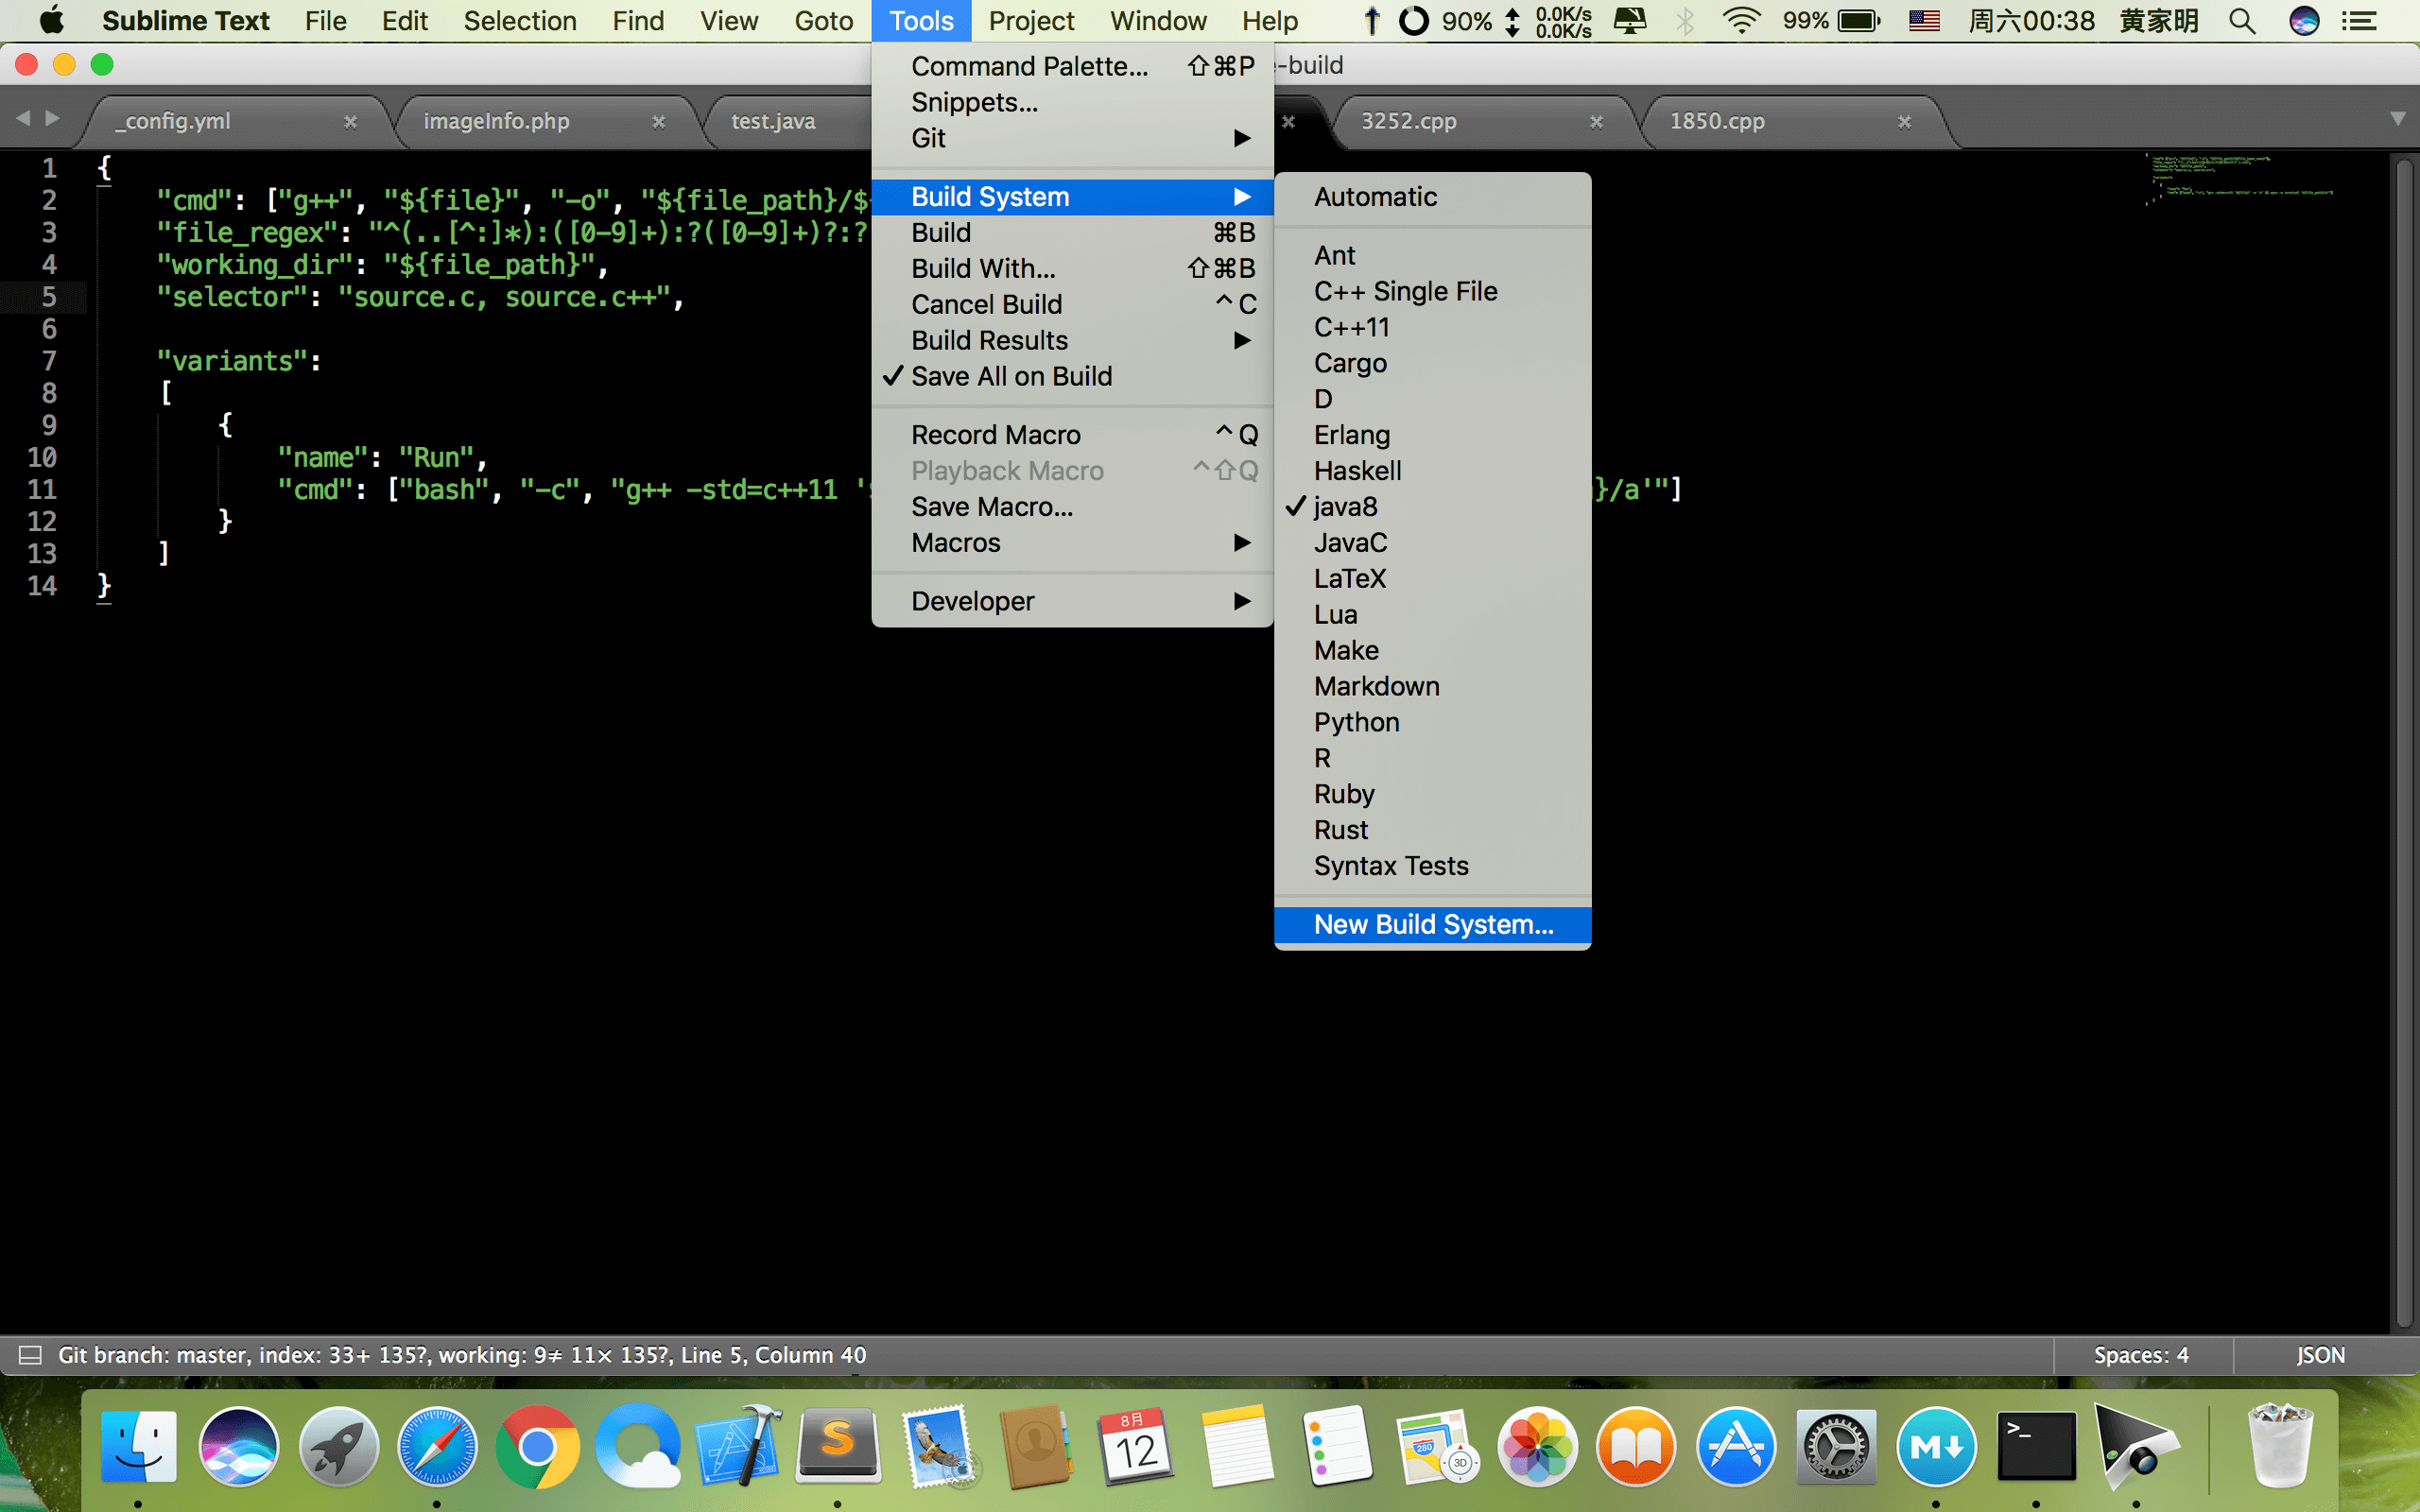Select Automatic build system
Image resolution: width=2420 pixels, height=1512 pixels.
click(1432, 197)
